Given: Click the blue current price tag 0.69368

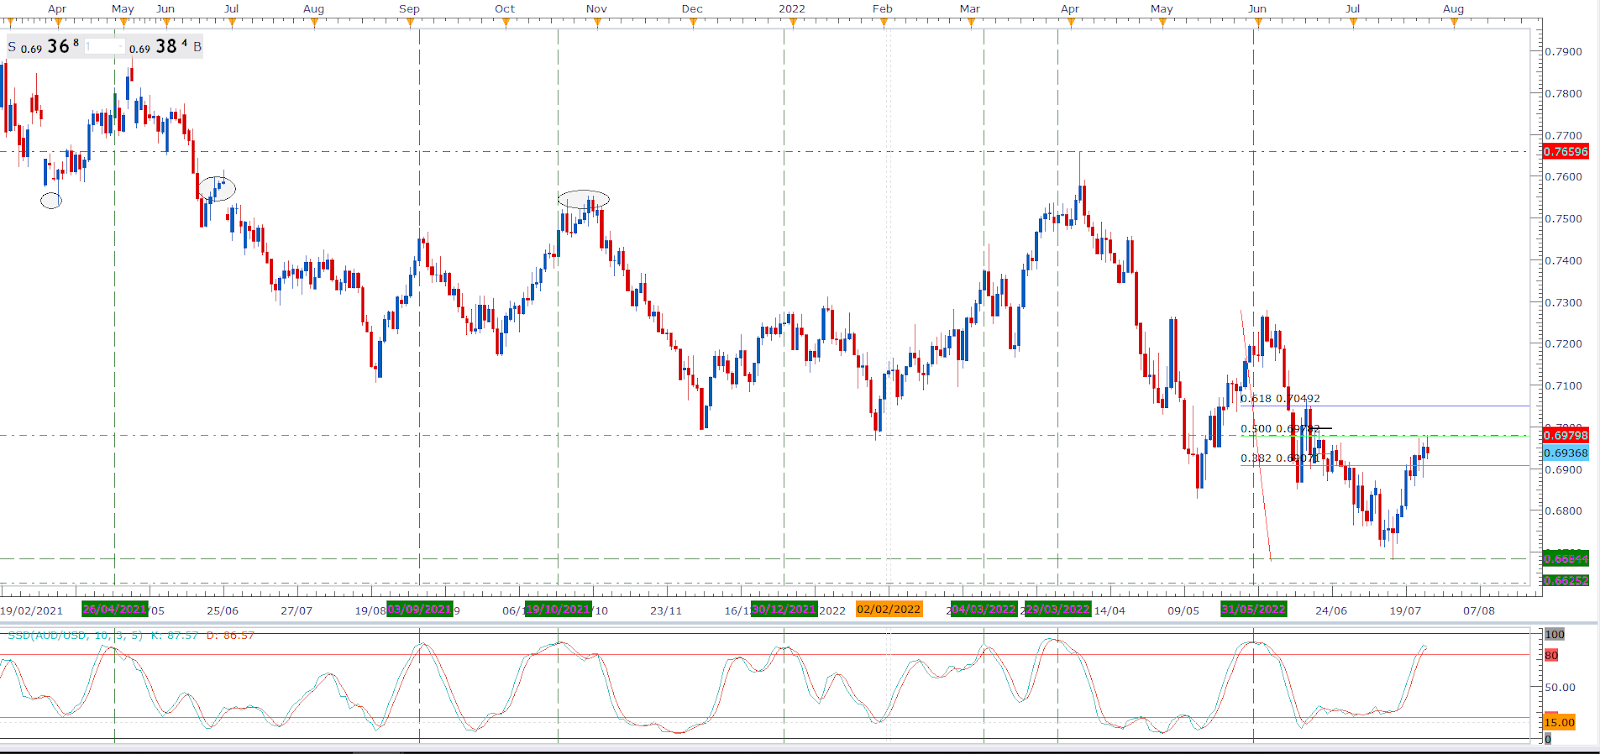Looking at the screenshot, I should coord(1566,453).
